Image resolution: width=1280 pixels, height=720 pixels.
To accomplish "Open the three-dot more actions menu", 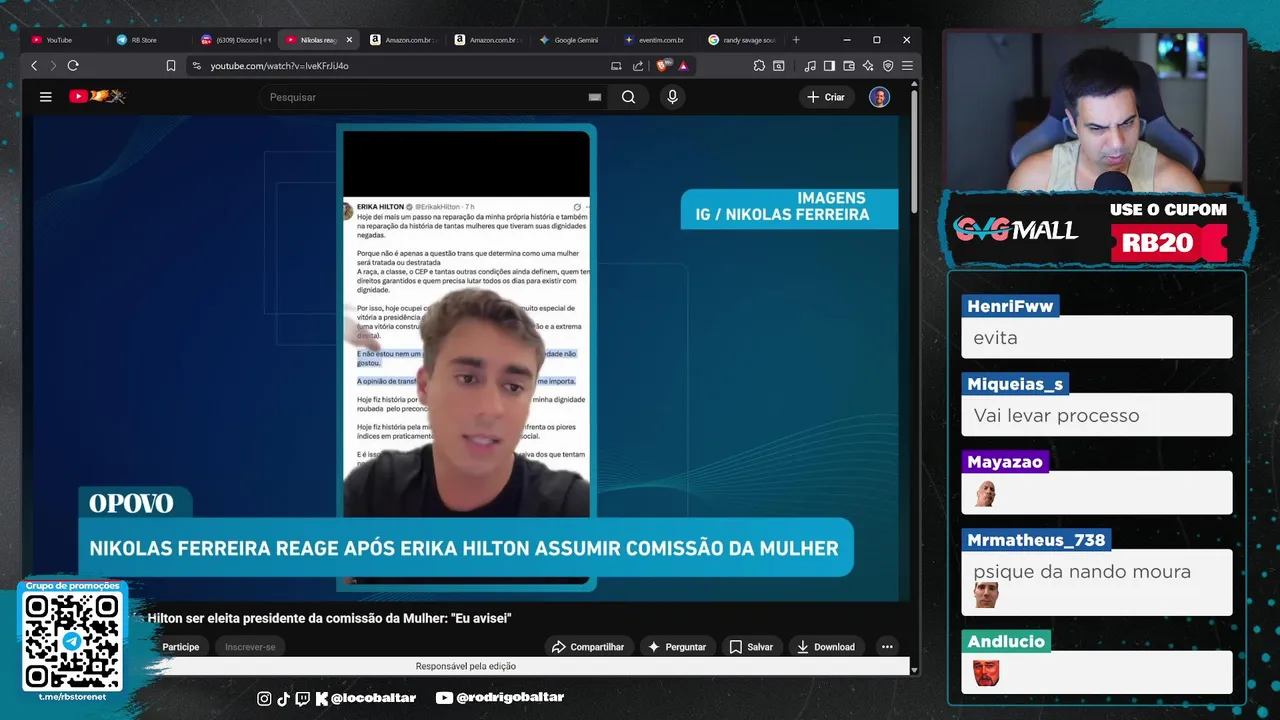I will pos(887,647).
